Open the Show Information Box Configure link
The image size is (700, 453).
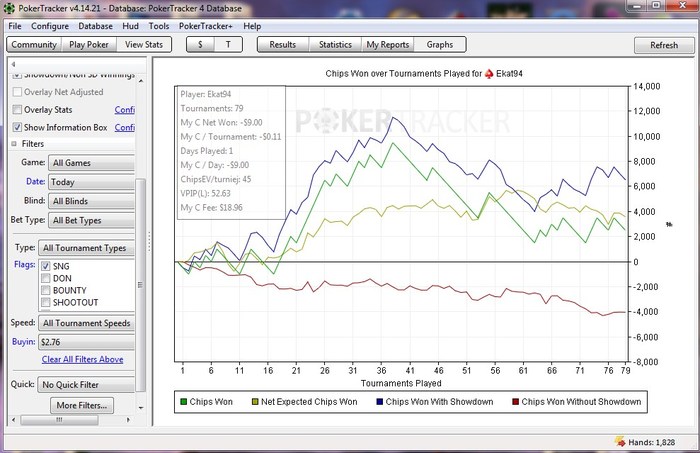pyautogui.click(x=125, y=127)
